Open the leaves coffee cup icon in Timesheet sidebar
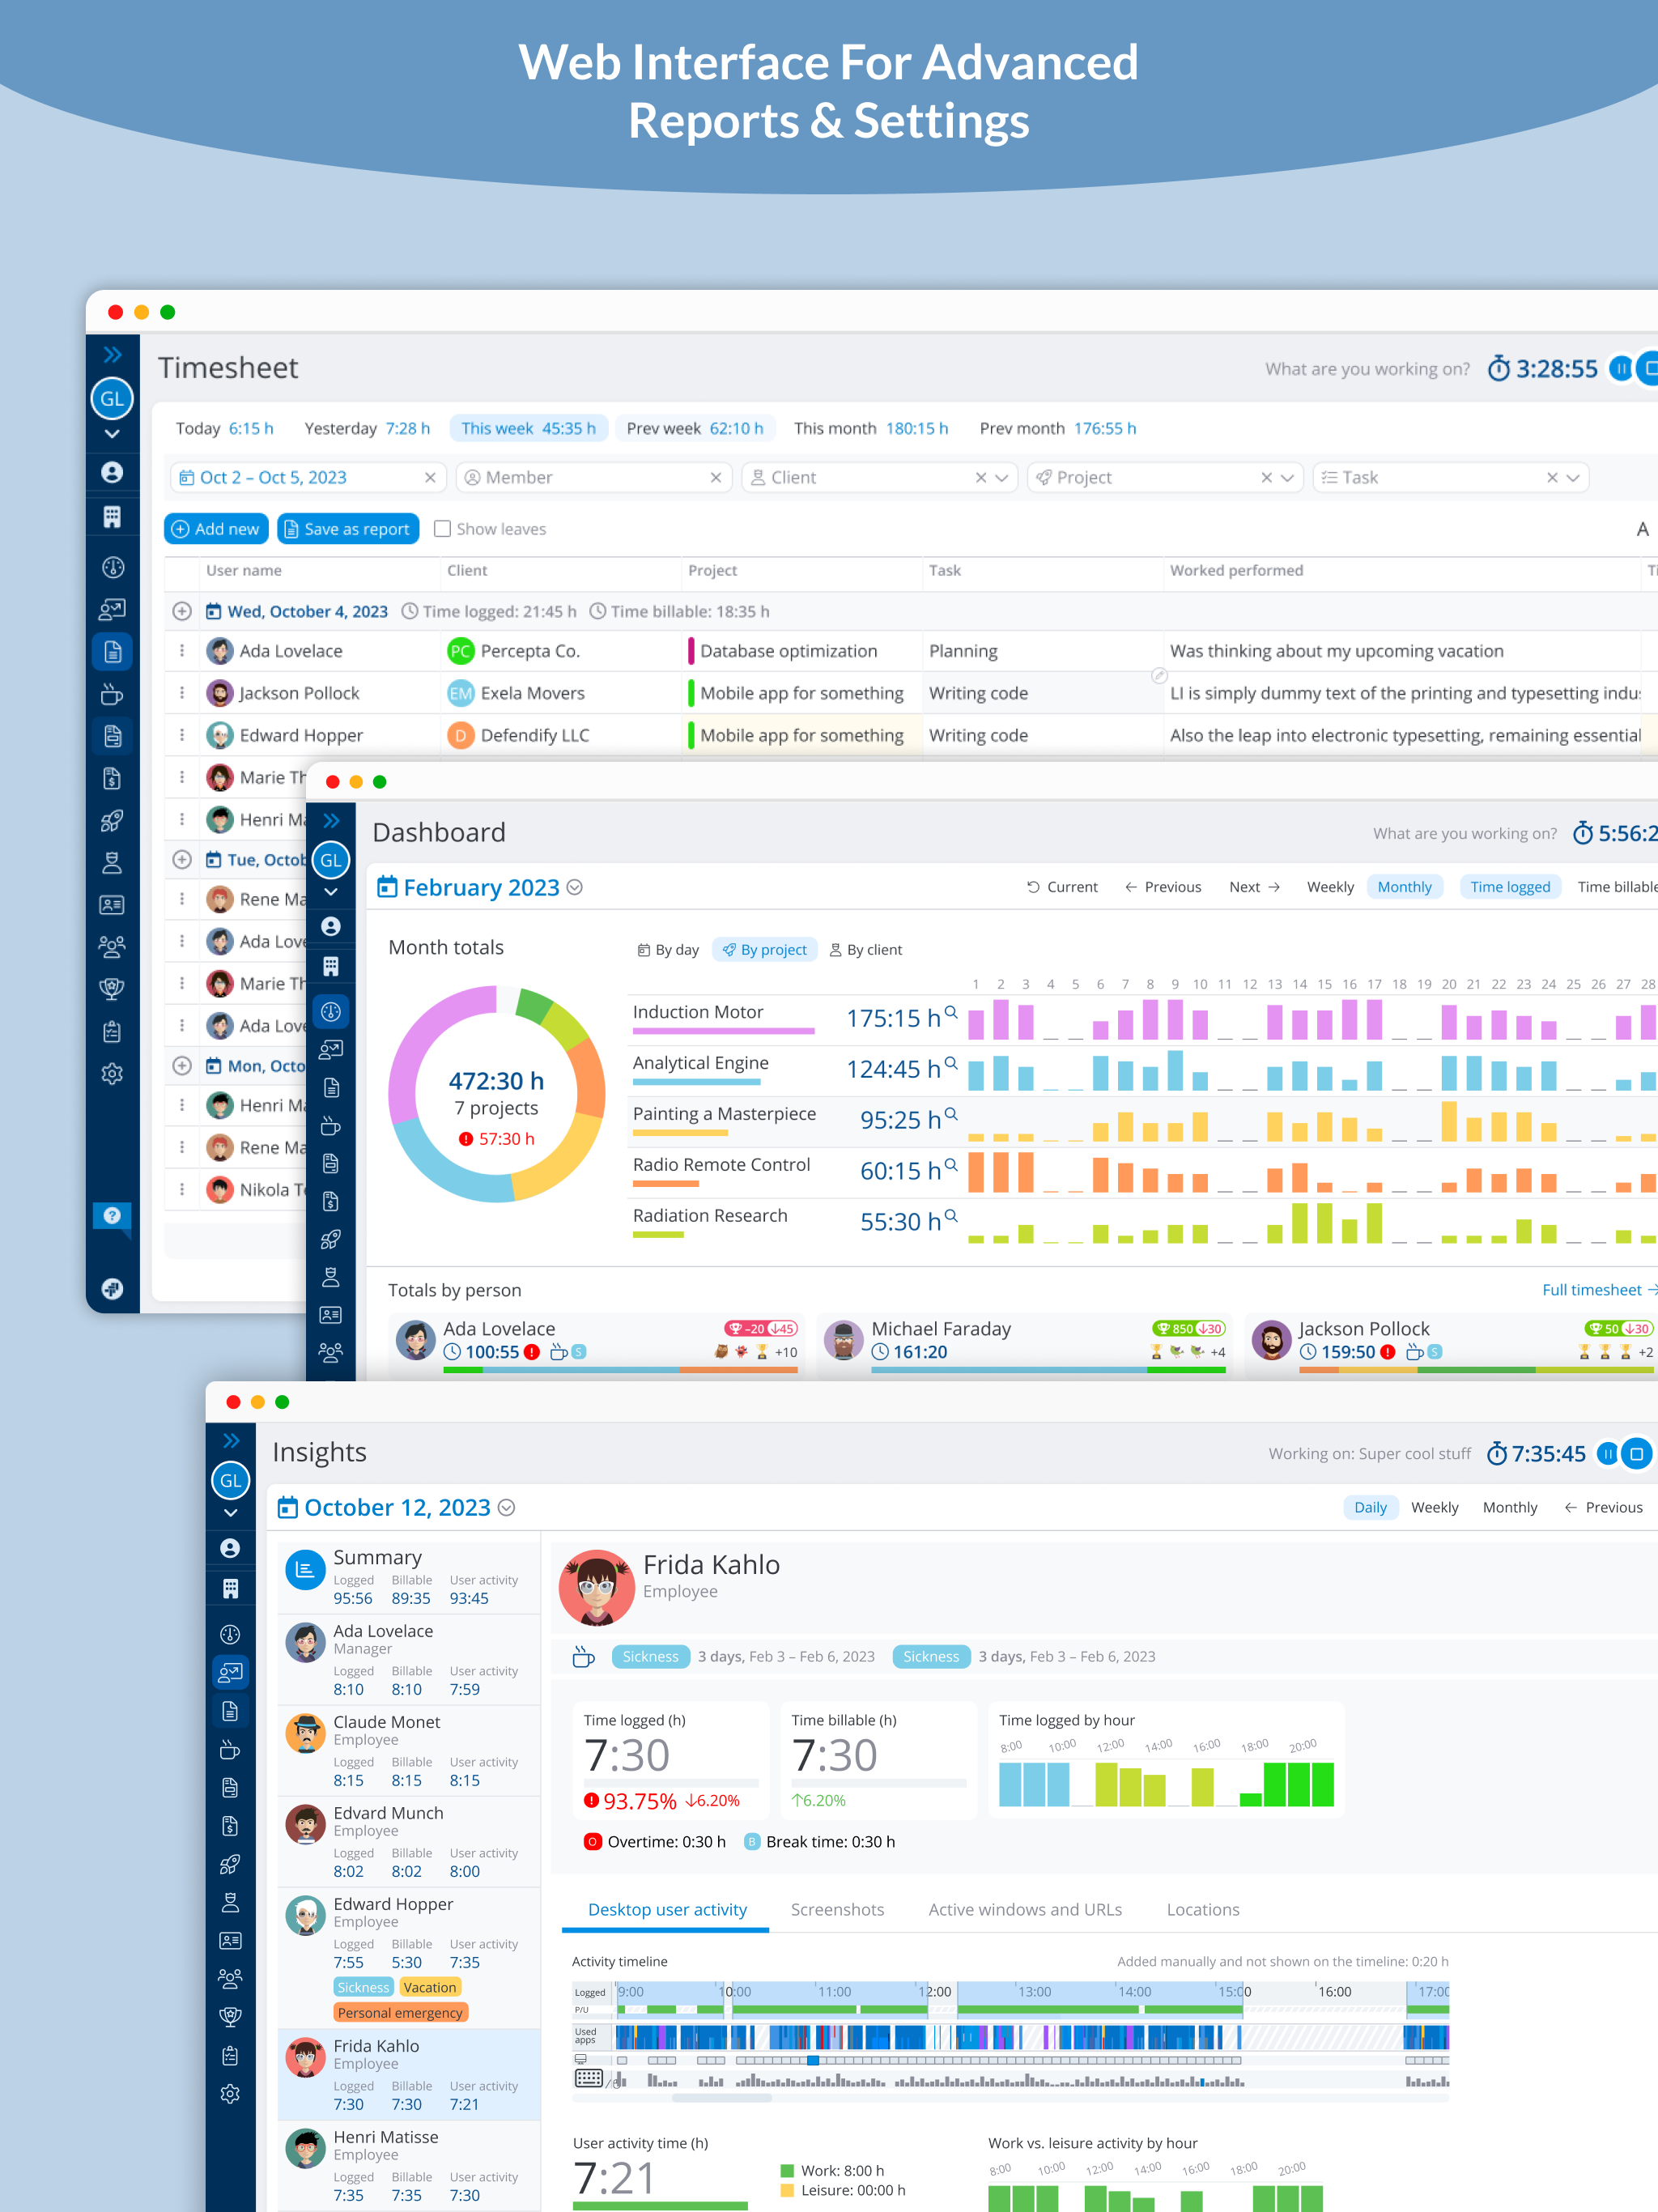 pos(112,693)
